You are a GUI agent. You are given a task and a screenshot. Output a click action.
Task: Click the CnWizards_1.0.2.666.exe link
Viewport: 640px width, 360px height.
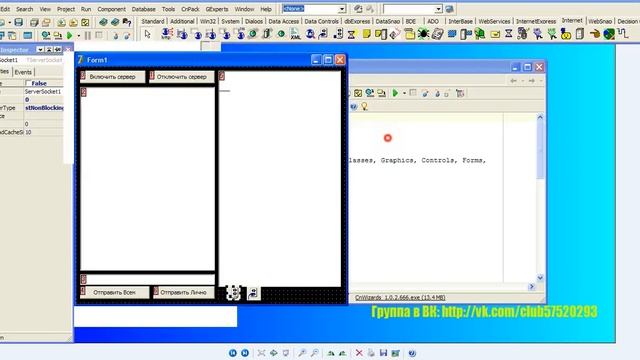(x=400, y=298)
